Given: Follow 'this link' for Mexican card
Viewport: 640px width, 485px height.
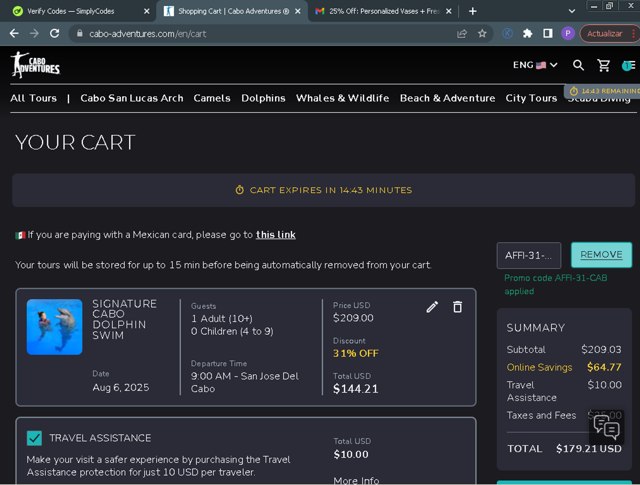Looking at the screenshot, I should pos(276,235).
